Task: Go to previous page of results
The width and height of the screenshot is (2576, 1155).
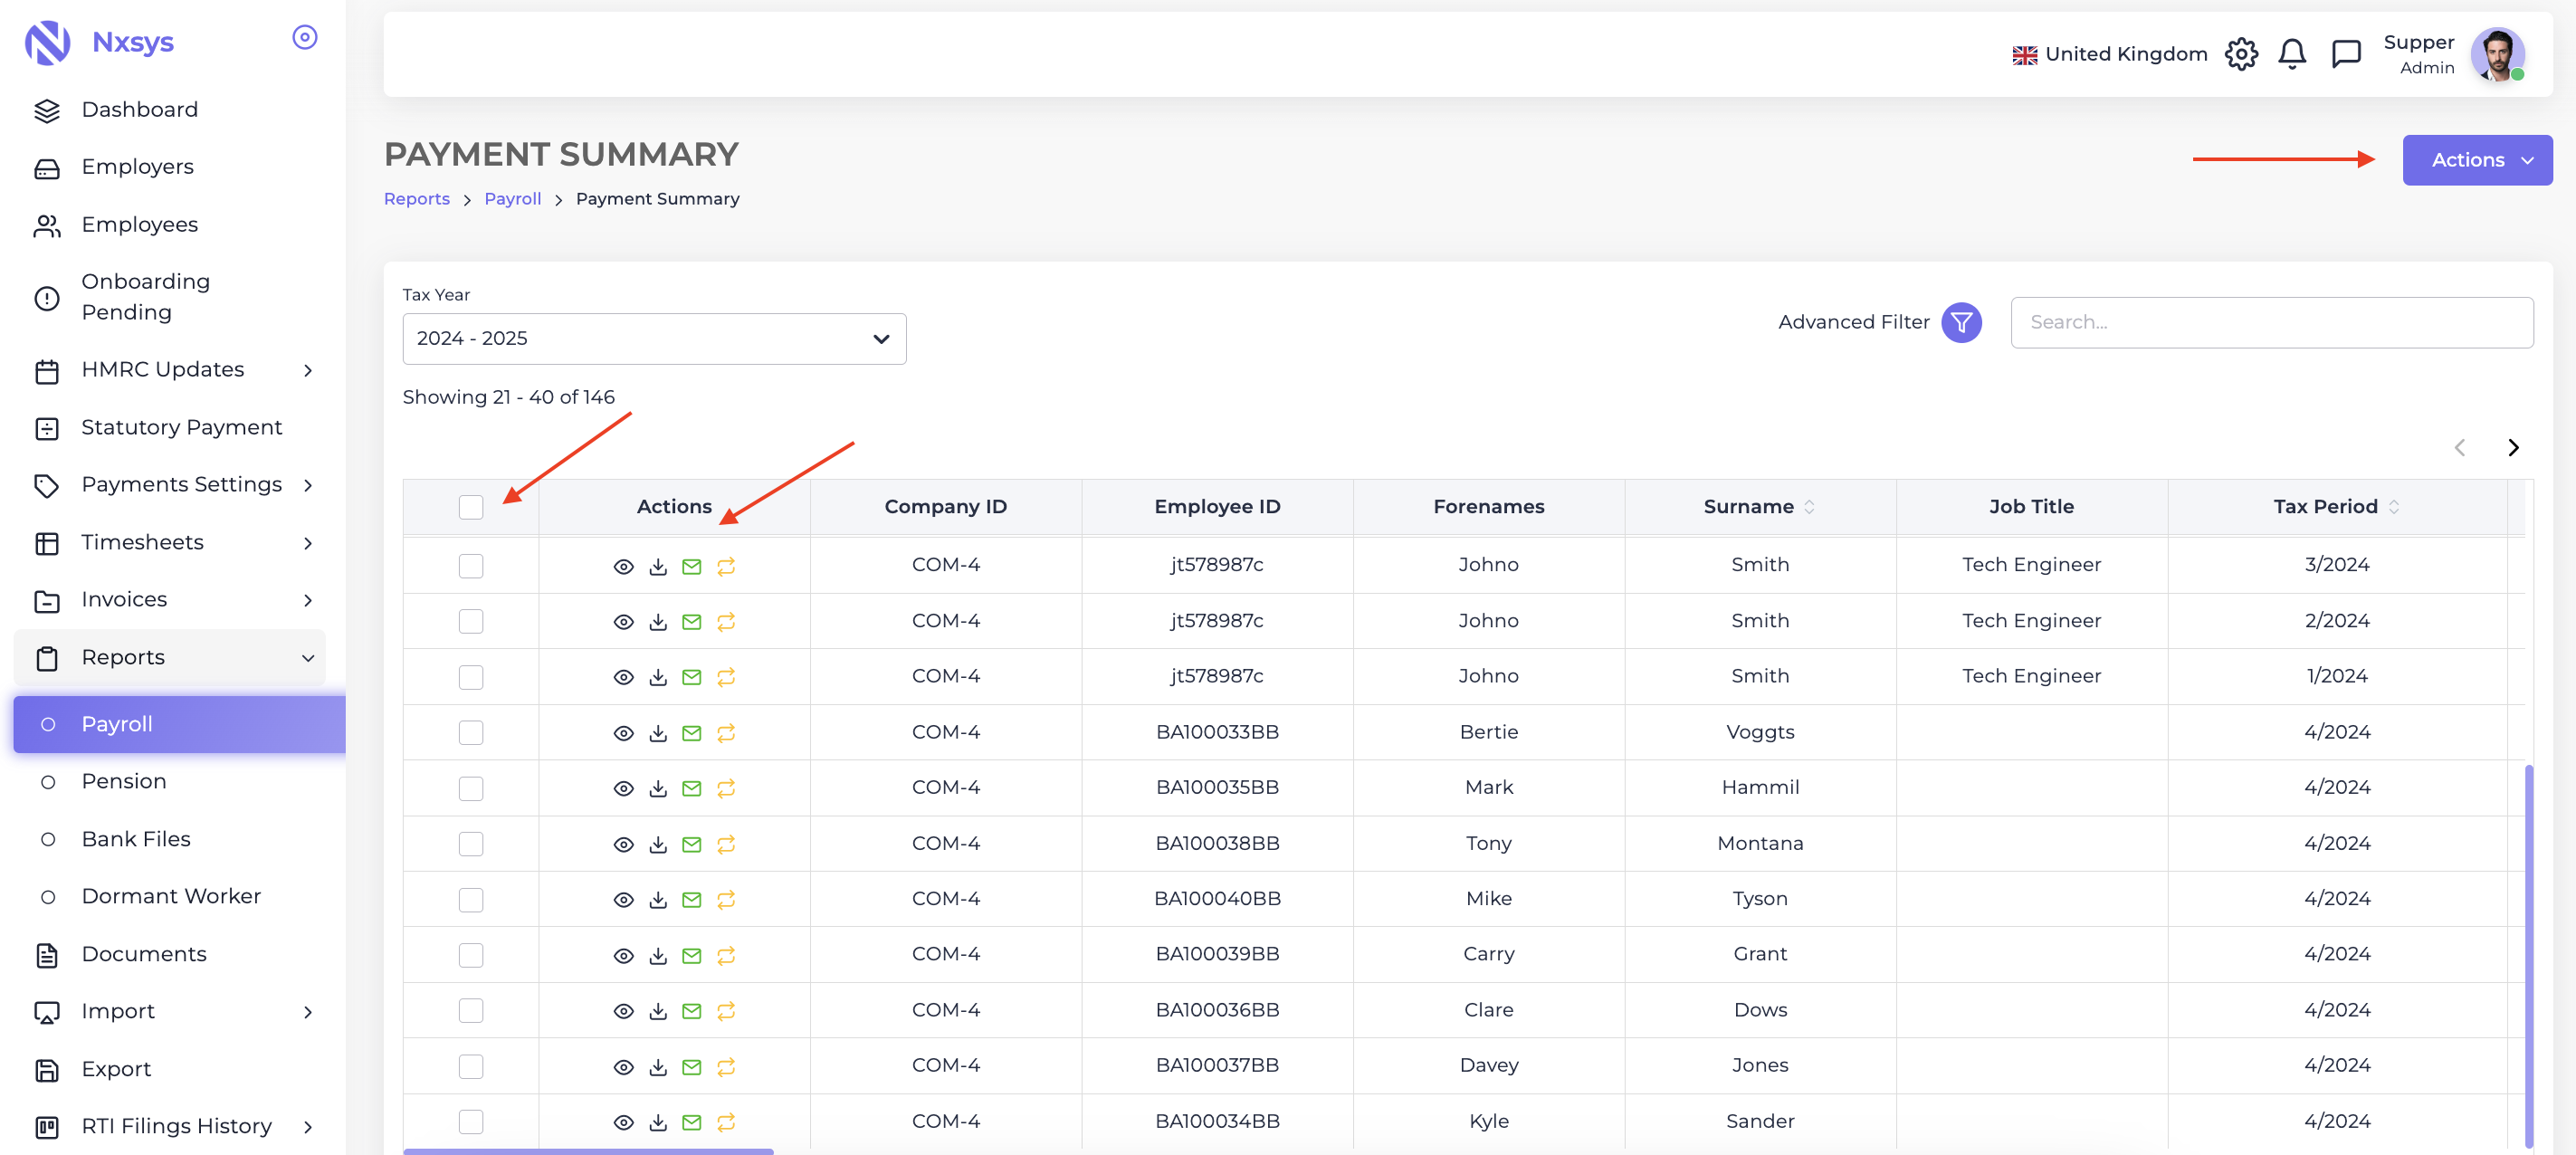Action: (2460, 448)
